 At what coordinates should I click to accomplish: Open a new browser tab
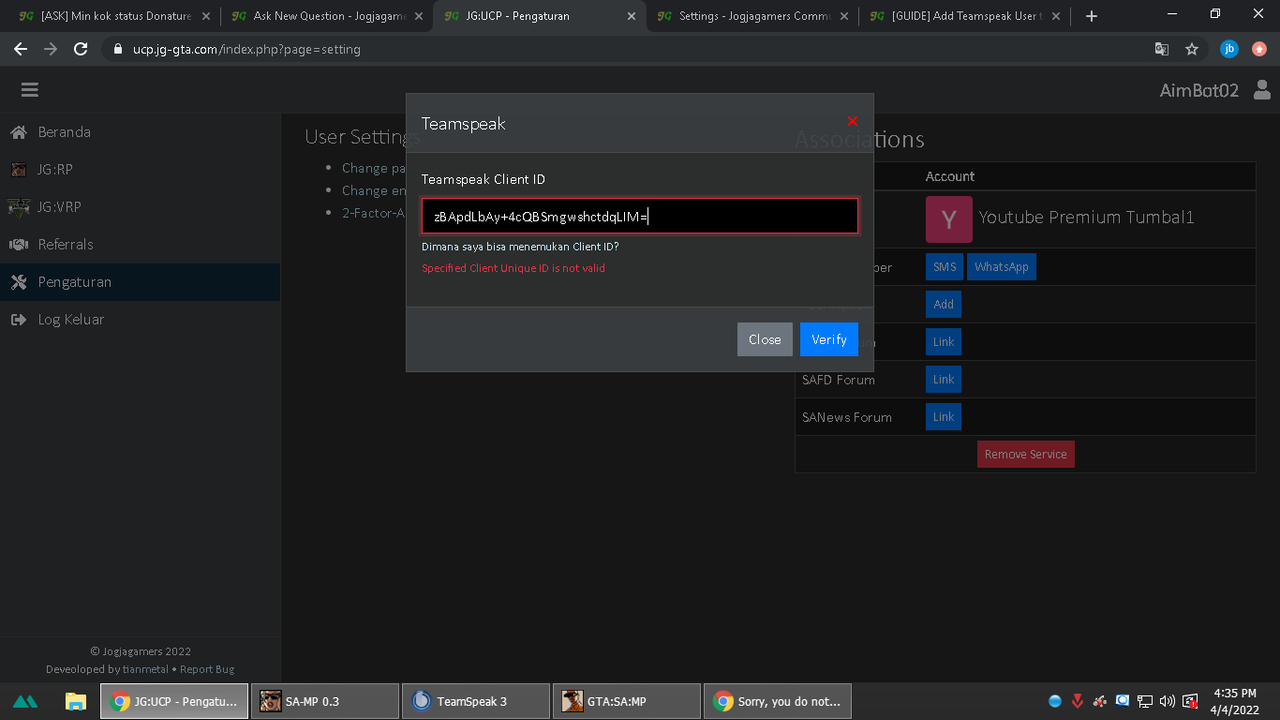[1091, 16]
